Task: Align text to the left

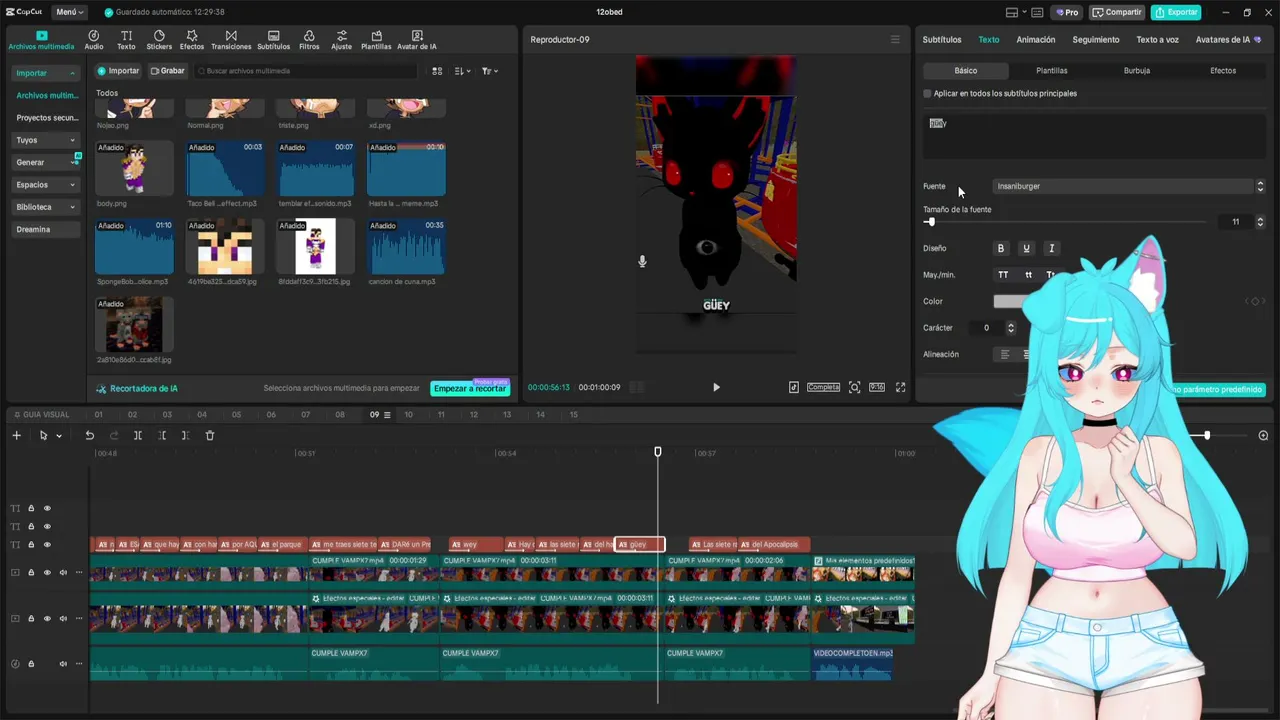Action: (x=1005, y=354)
